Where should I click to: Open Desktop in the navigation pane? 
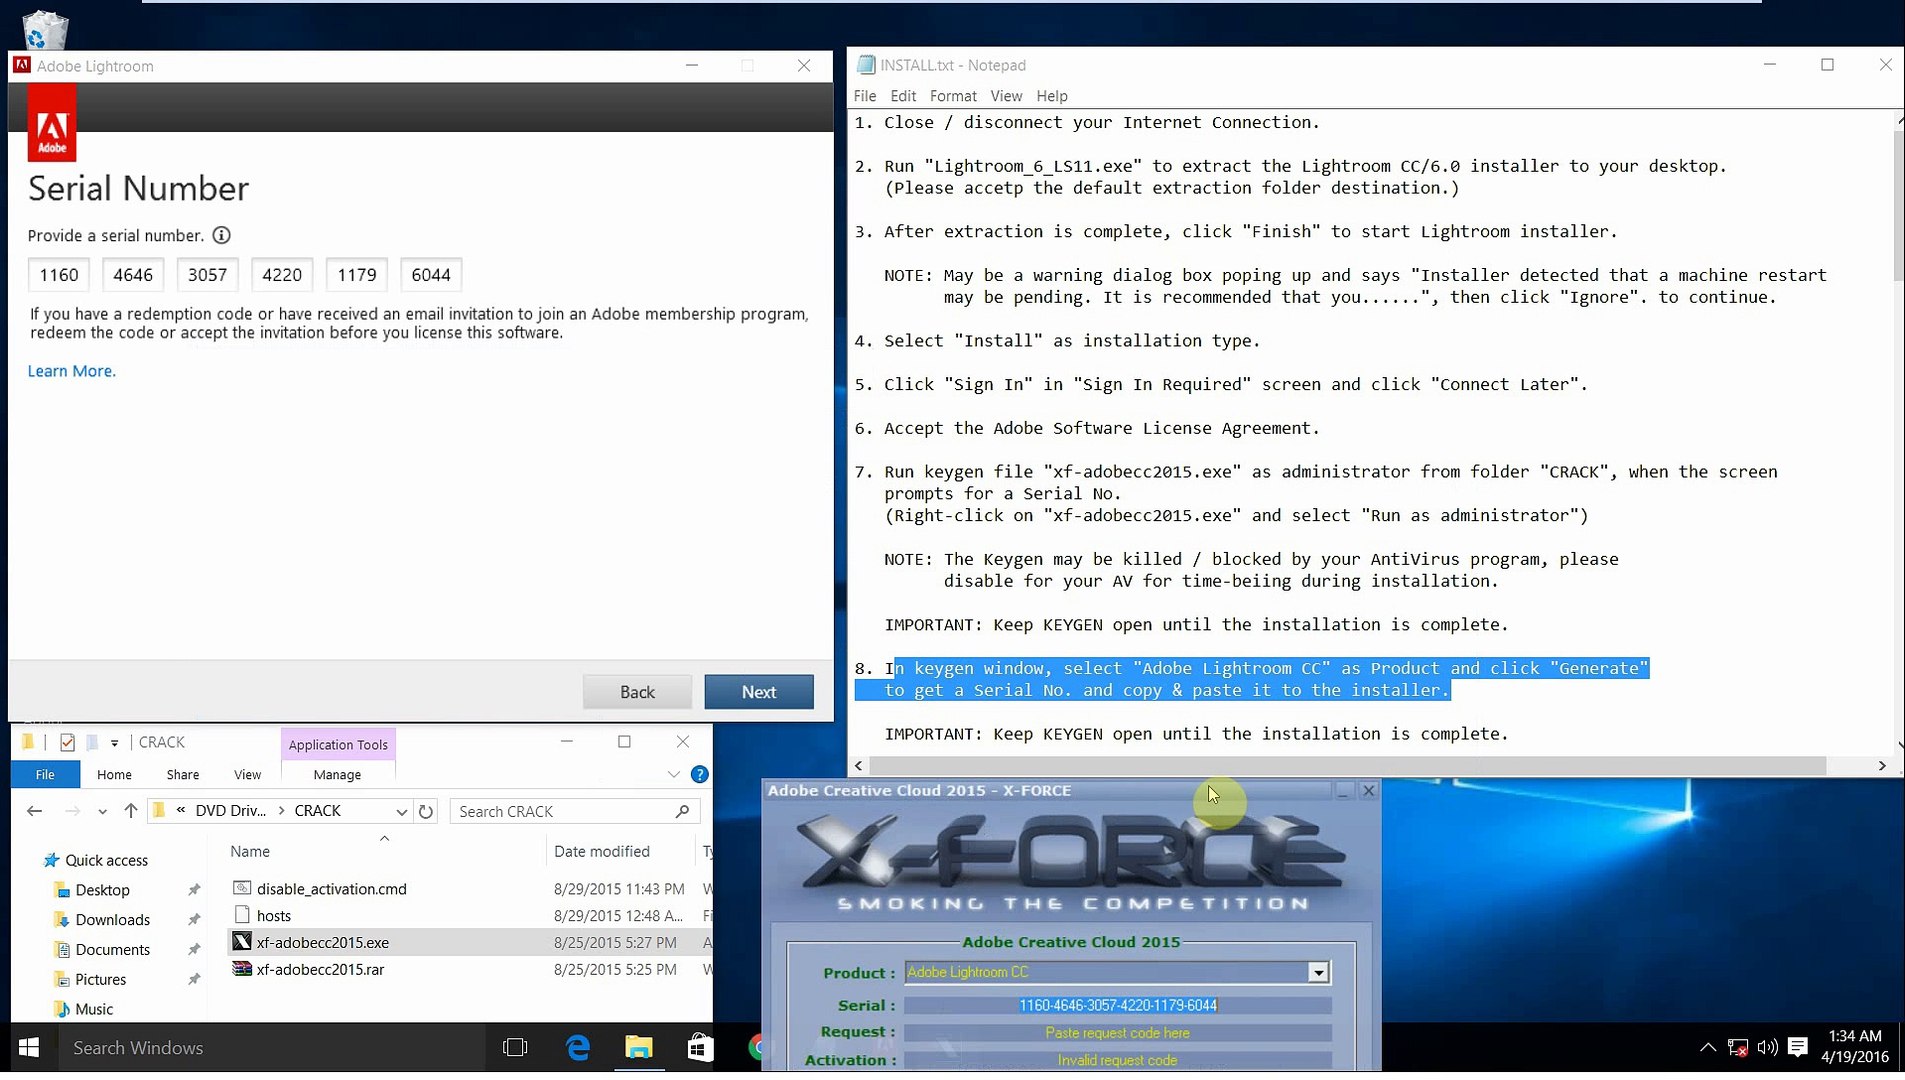(102, 890)
